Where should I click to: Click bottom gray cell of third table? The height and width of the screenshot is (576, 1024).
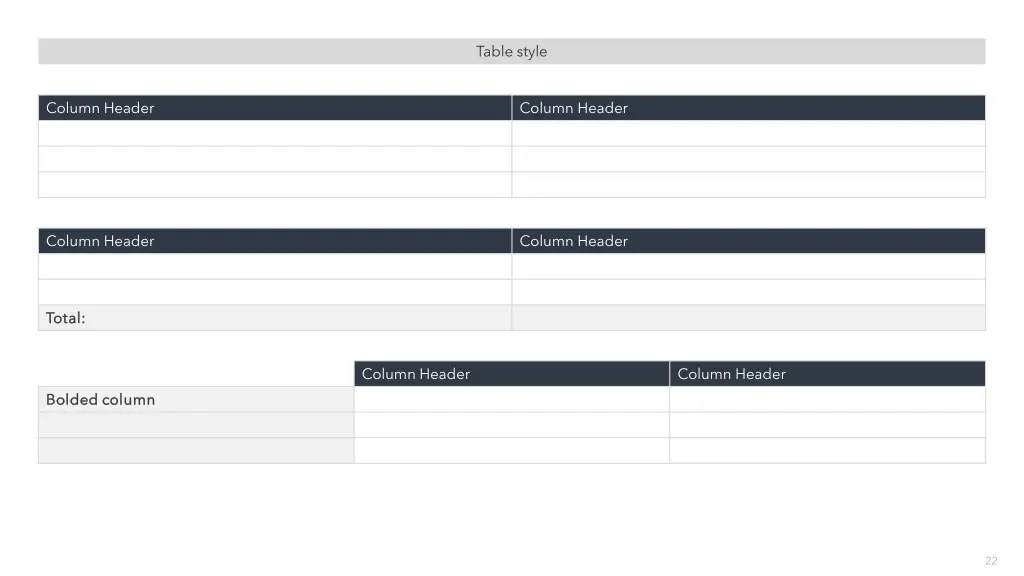(196, 451)
